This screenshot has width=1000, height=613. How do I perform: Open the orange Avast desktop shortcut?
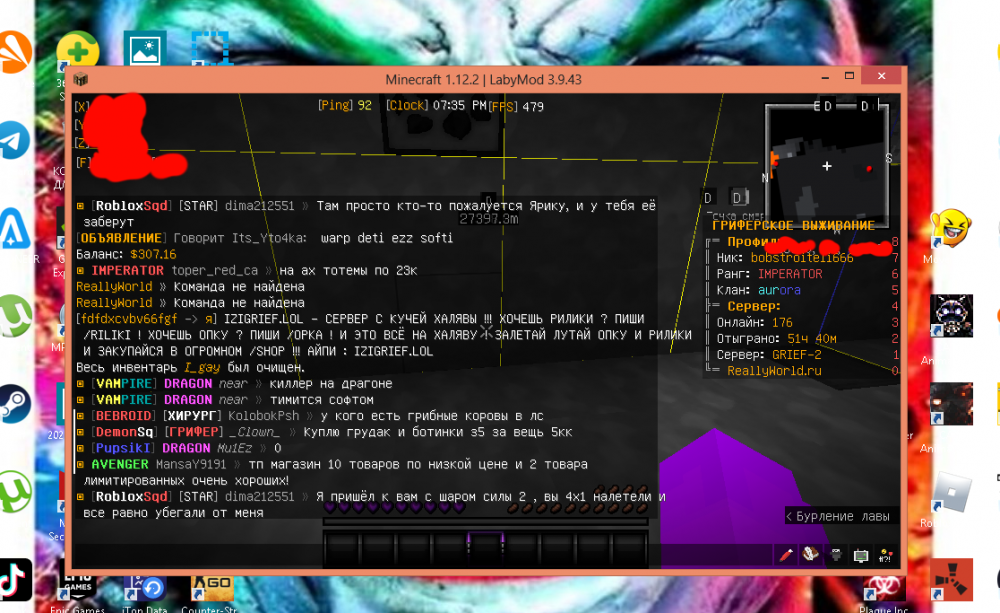click(x=15, y=52)
